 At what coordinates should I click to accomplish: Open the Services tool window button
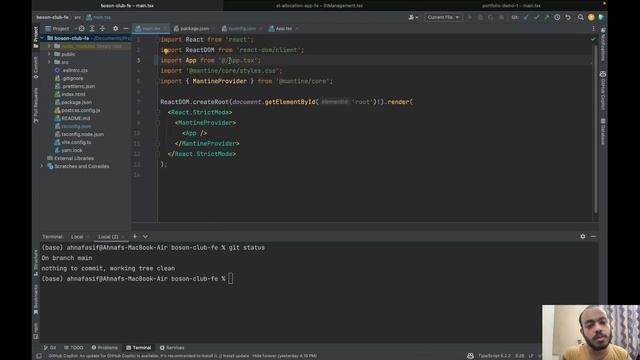pos(172,348)
